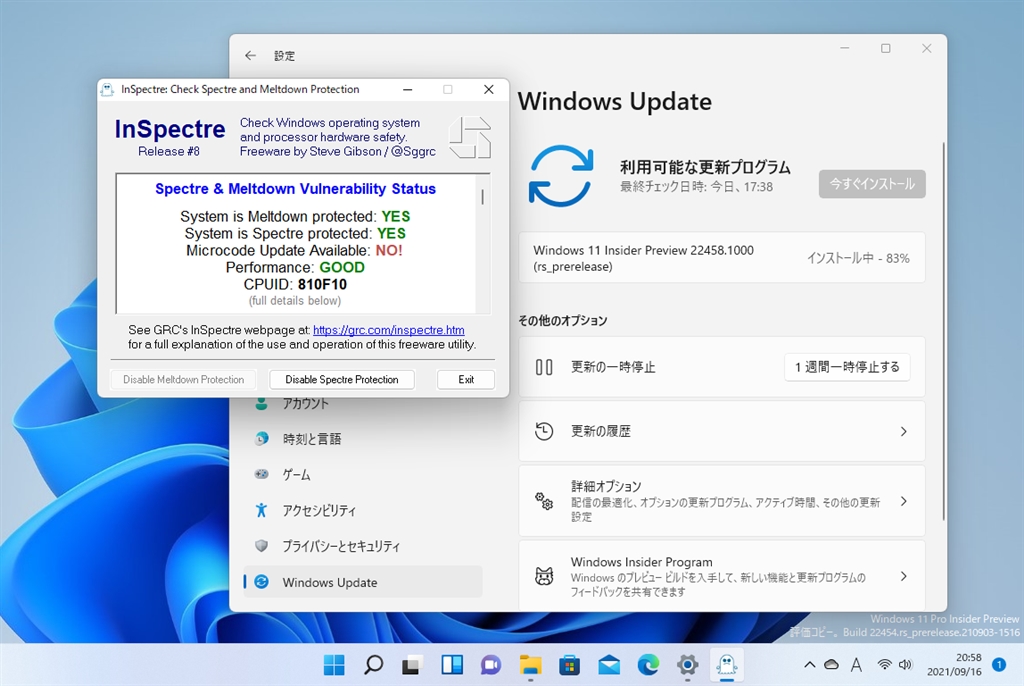The width and height of the screenshot is (1024, 686).
Task: Open File Explorer from taskbar
Action: point(530,665)
